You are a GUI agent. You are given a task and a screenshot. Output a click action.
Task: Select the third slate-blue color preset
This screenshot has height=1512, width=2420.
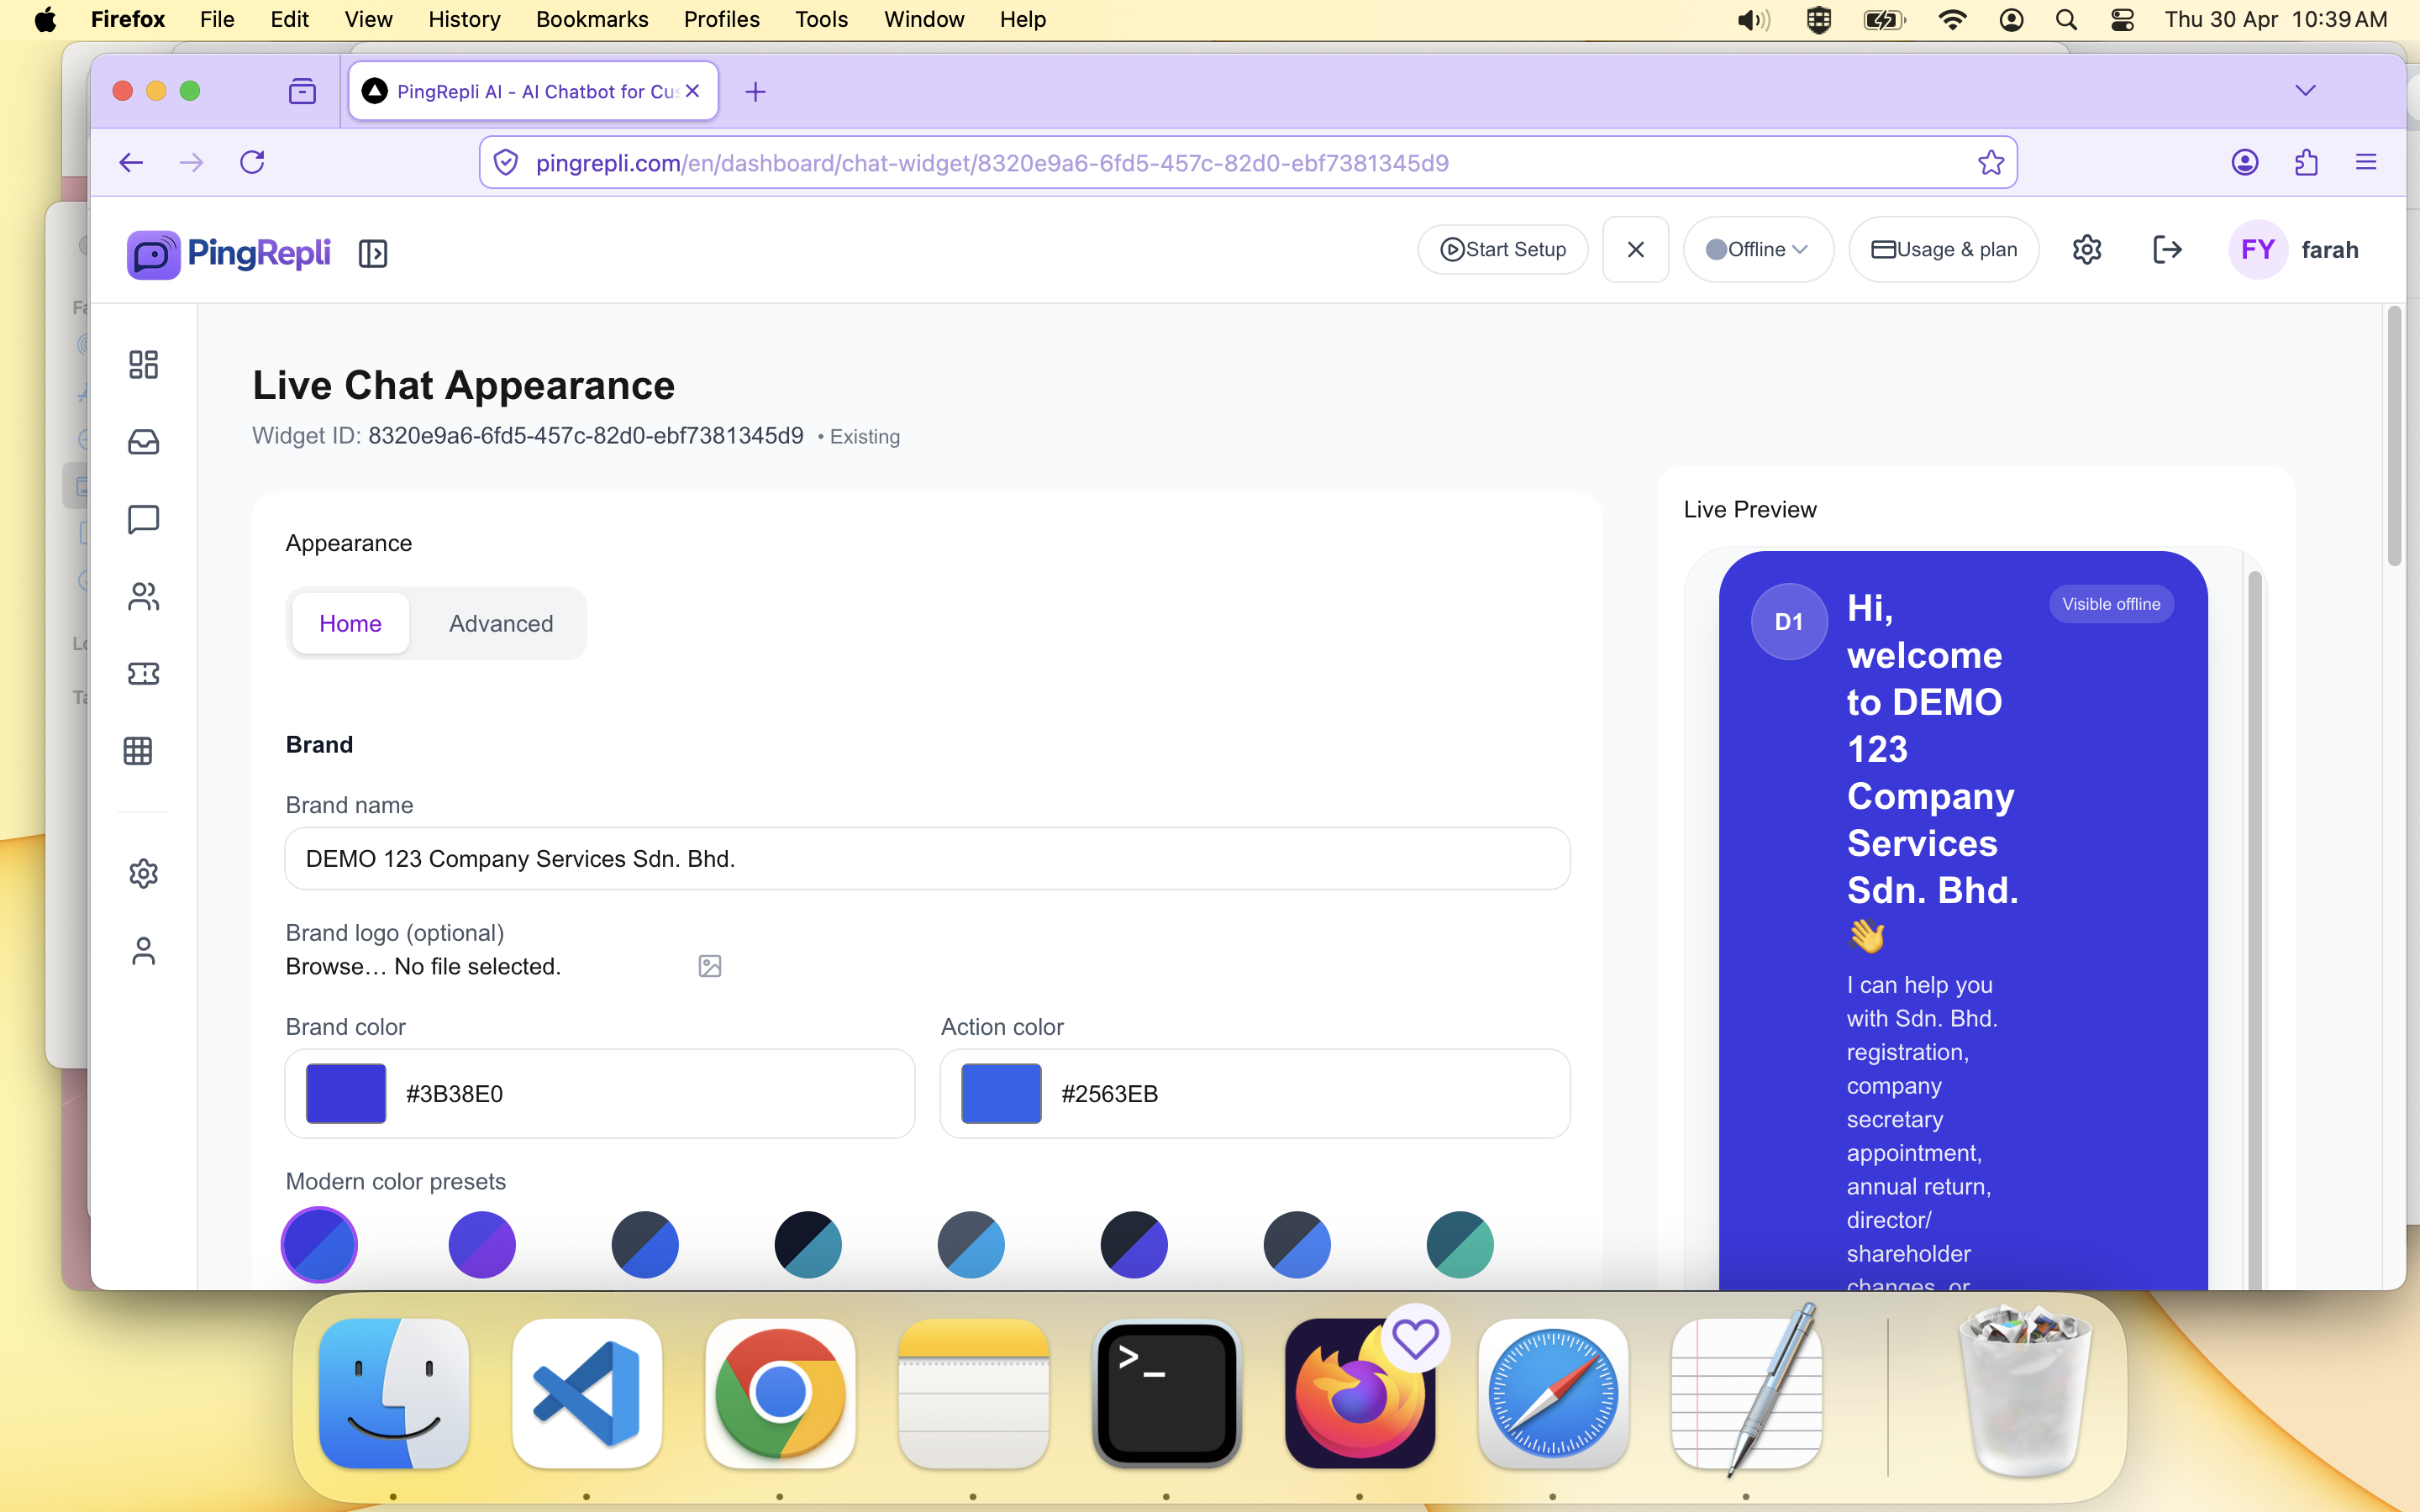point(645,1244)
